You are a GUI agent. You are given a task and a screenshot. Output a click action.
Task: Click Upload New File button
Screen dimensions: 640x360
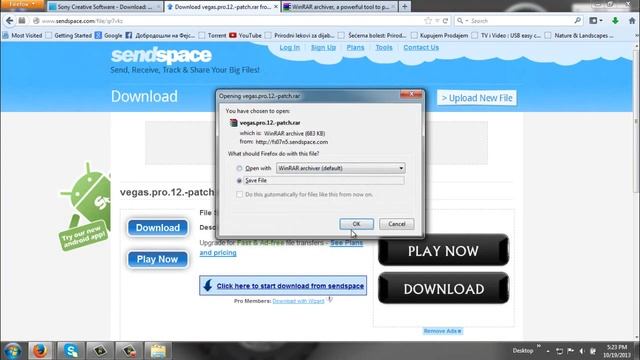(477, 98)
